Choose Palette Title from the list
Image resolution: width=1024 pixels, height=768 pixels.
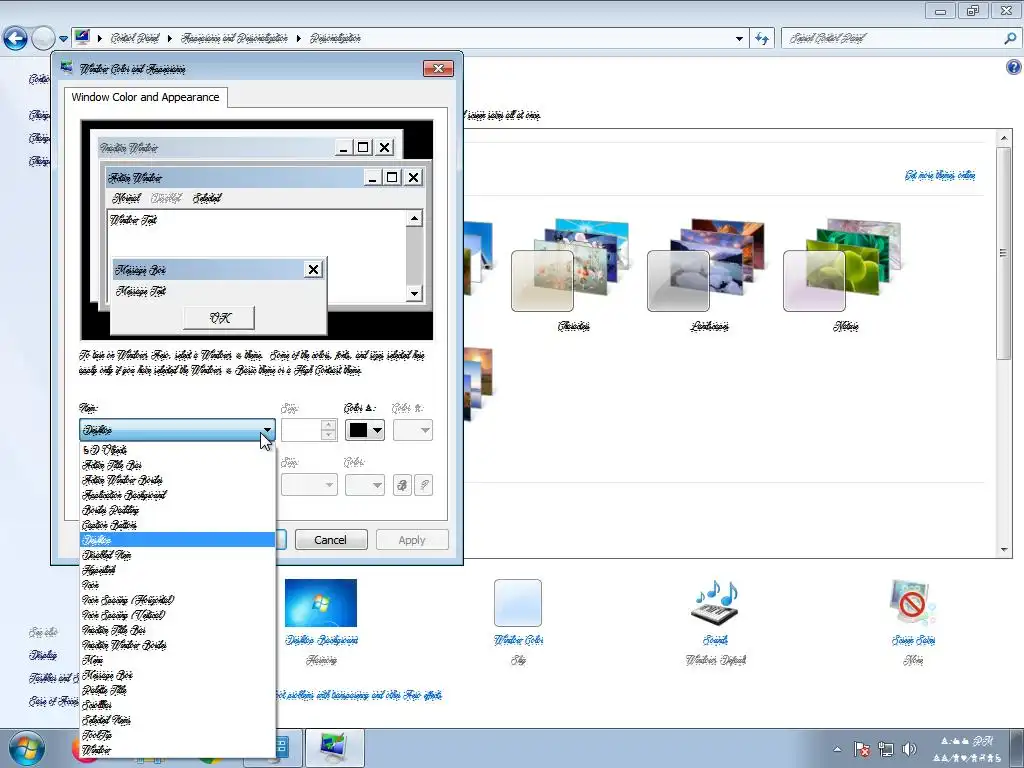[178, 690]
